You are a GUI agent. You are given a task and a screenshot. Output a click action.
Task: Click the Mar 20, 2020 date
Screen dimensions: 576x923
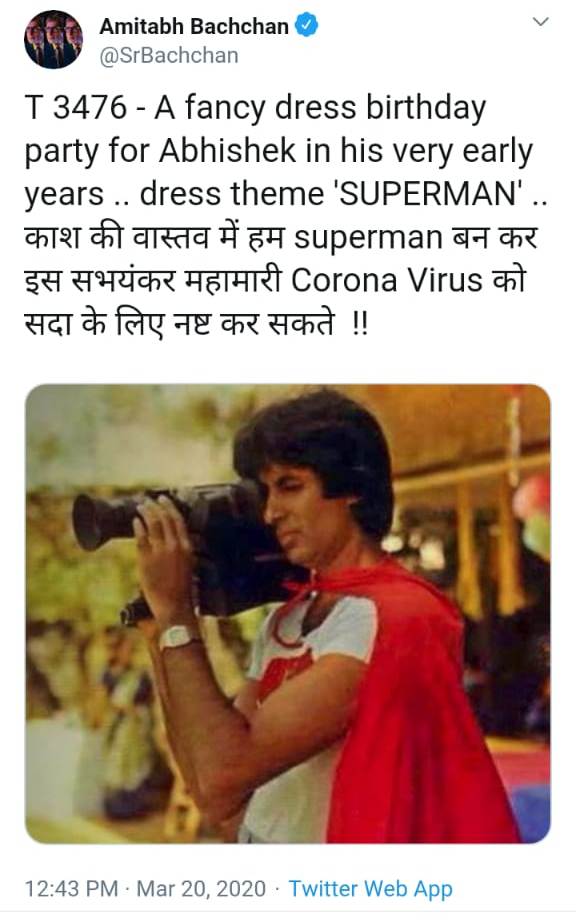(201, 888)
